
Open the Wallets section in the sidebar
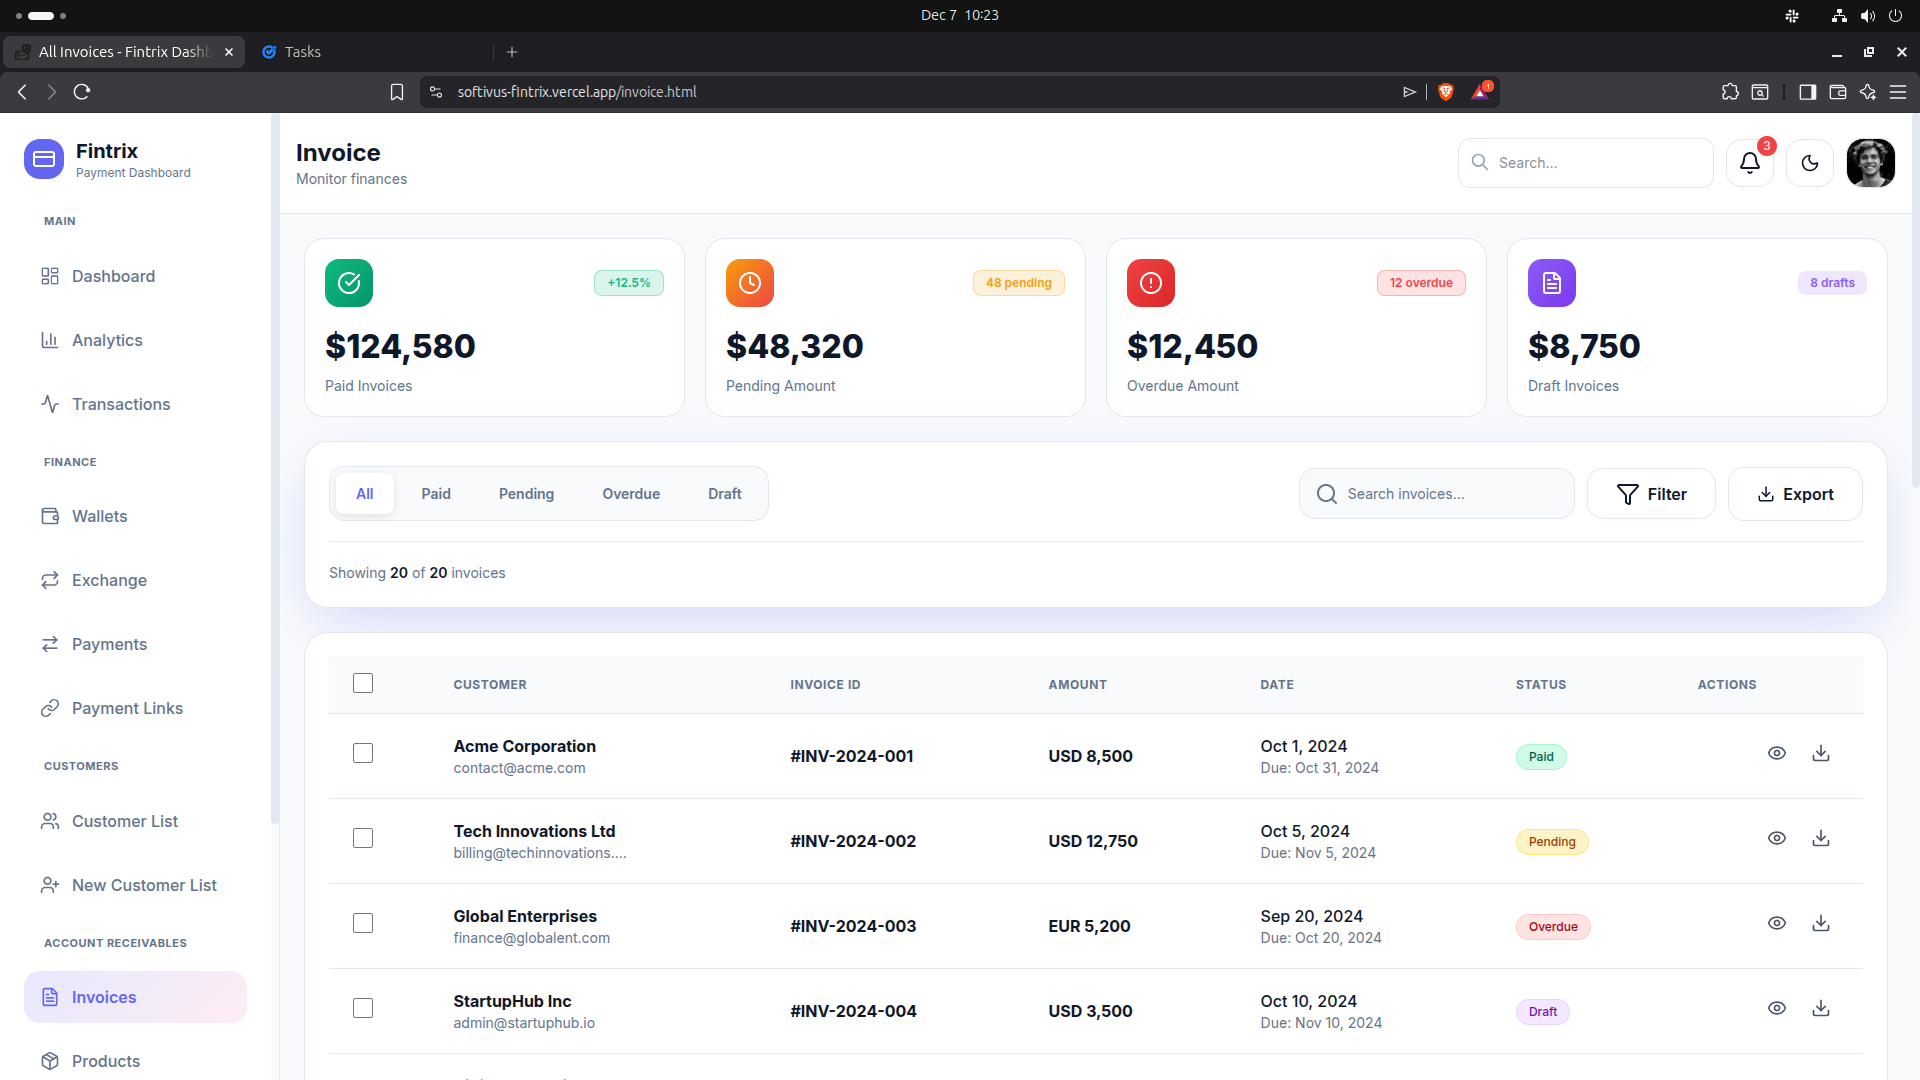(99, 516)
